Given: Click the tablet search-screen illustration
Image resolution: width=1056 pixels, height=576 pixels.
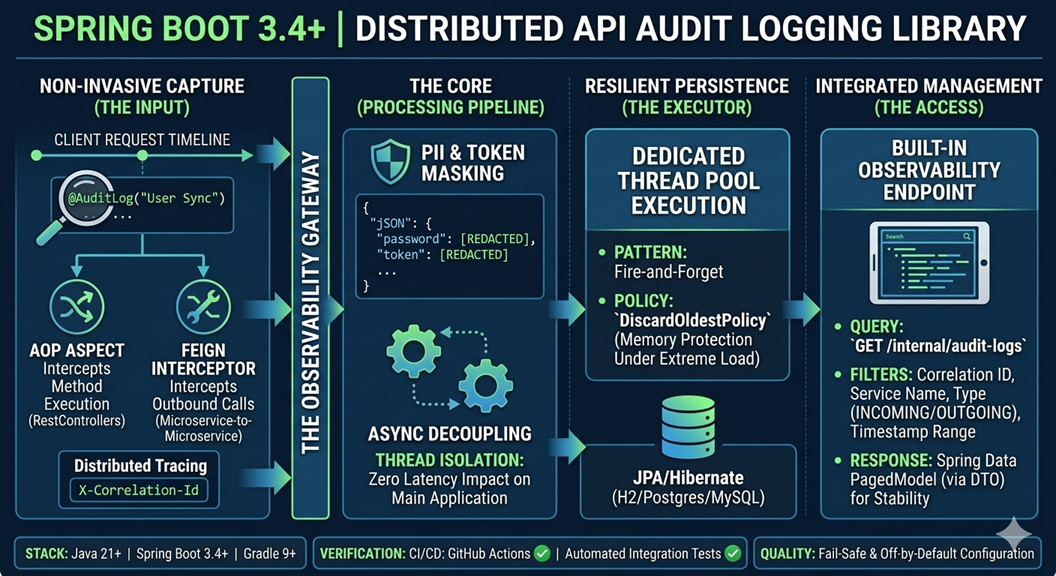Looking at the screenshot, I should click(929, 263).
